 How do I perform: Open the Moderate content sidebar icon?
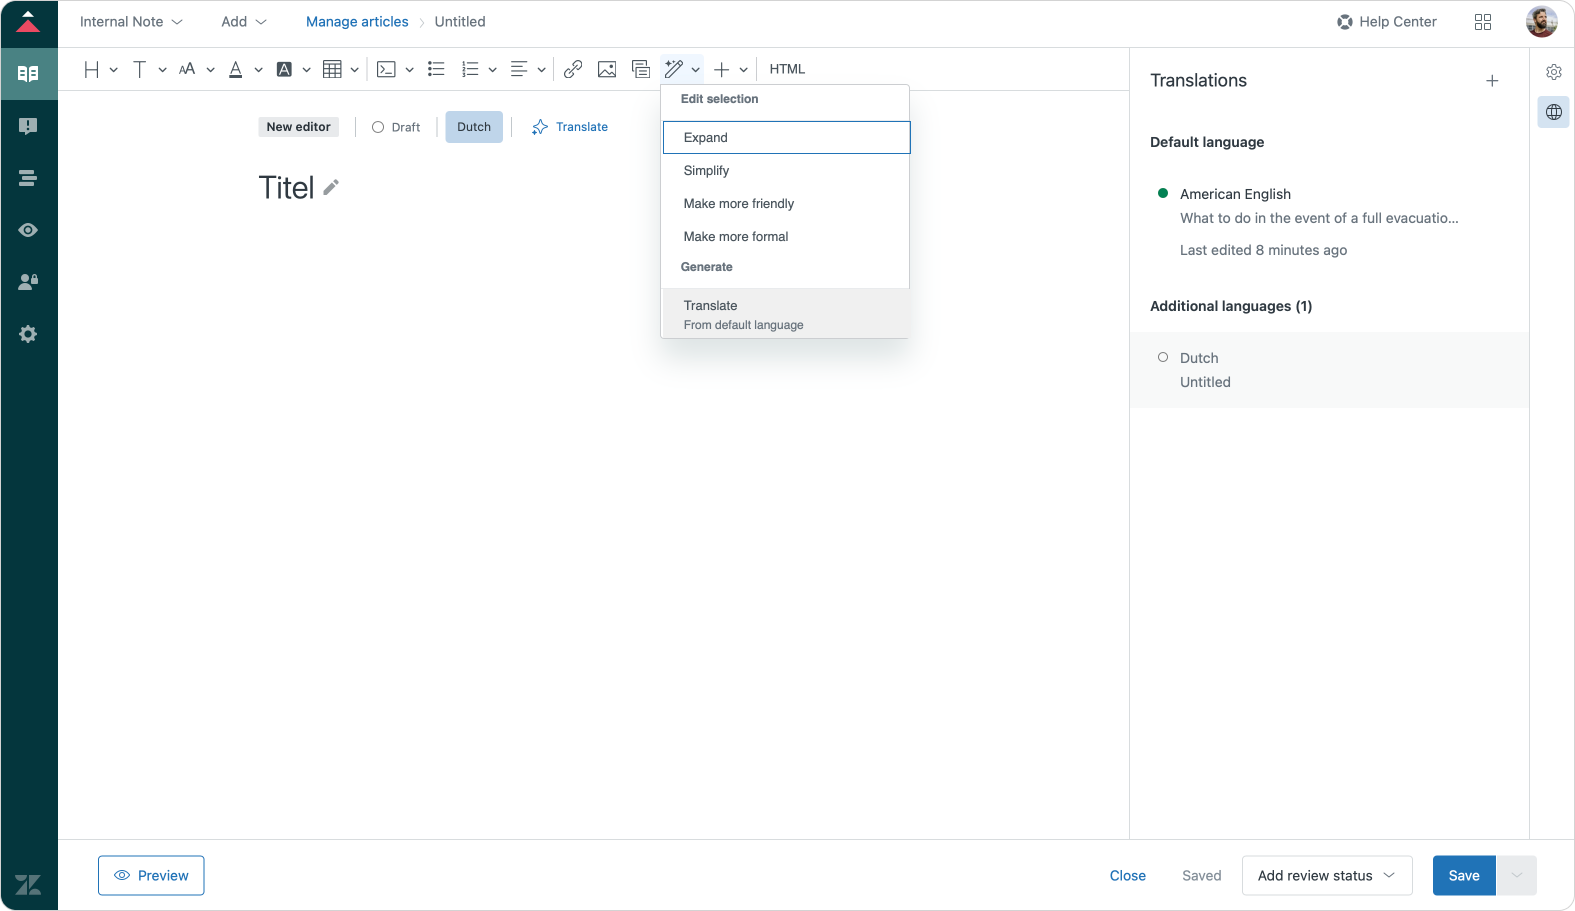[28, 126]
